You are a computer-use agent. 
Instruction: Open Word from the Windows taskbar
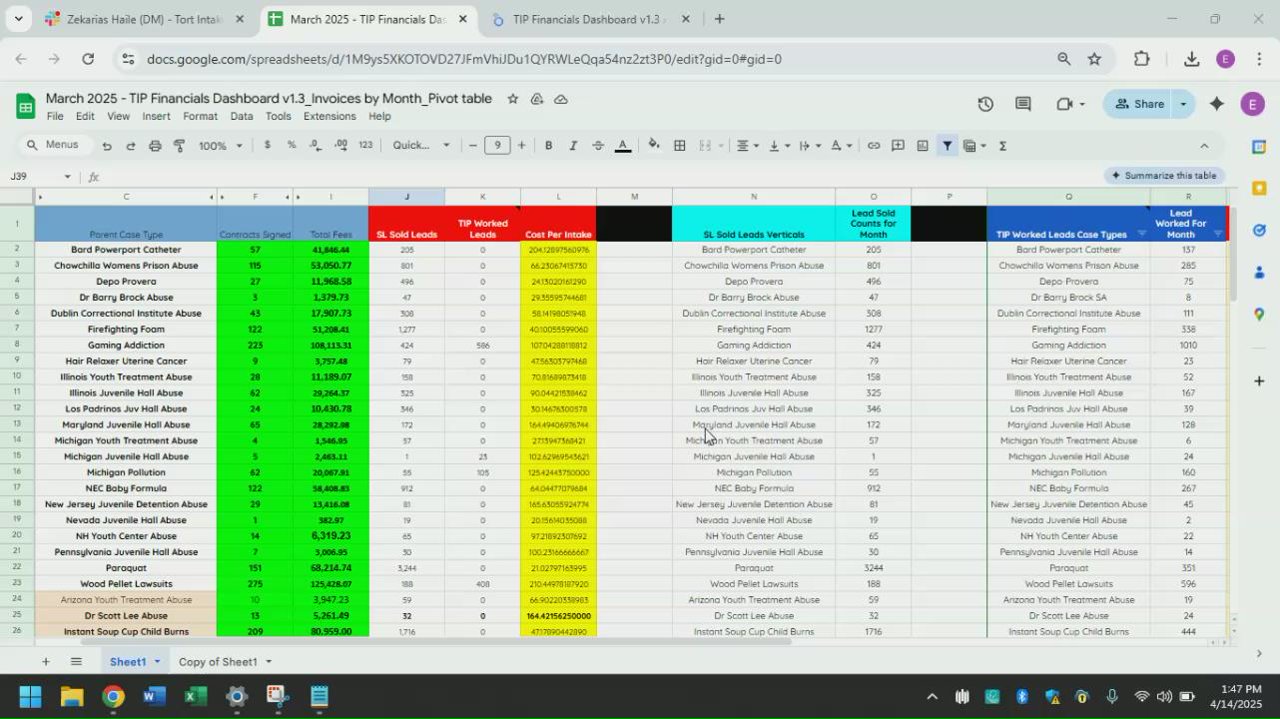click(154, 696)
